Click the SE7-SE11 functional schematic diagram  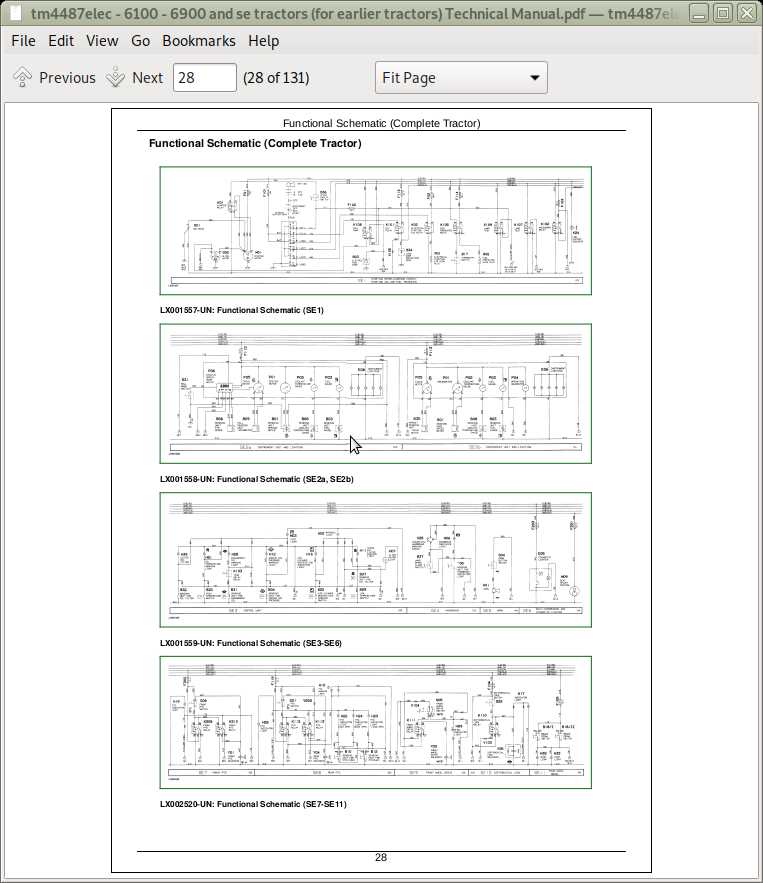pos(376,723)
